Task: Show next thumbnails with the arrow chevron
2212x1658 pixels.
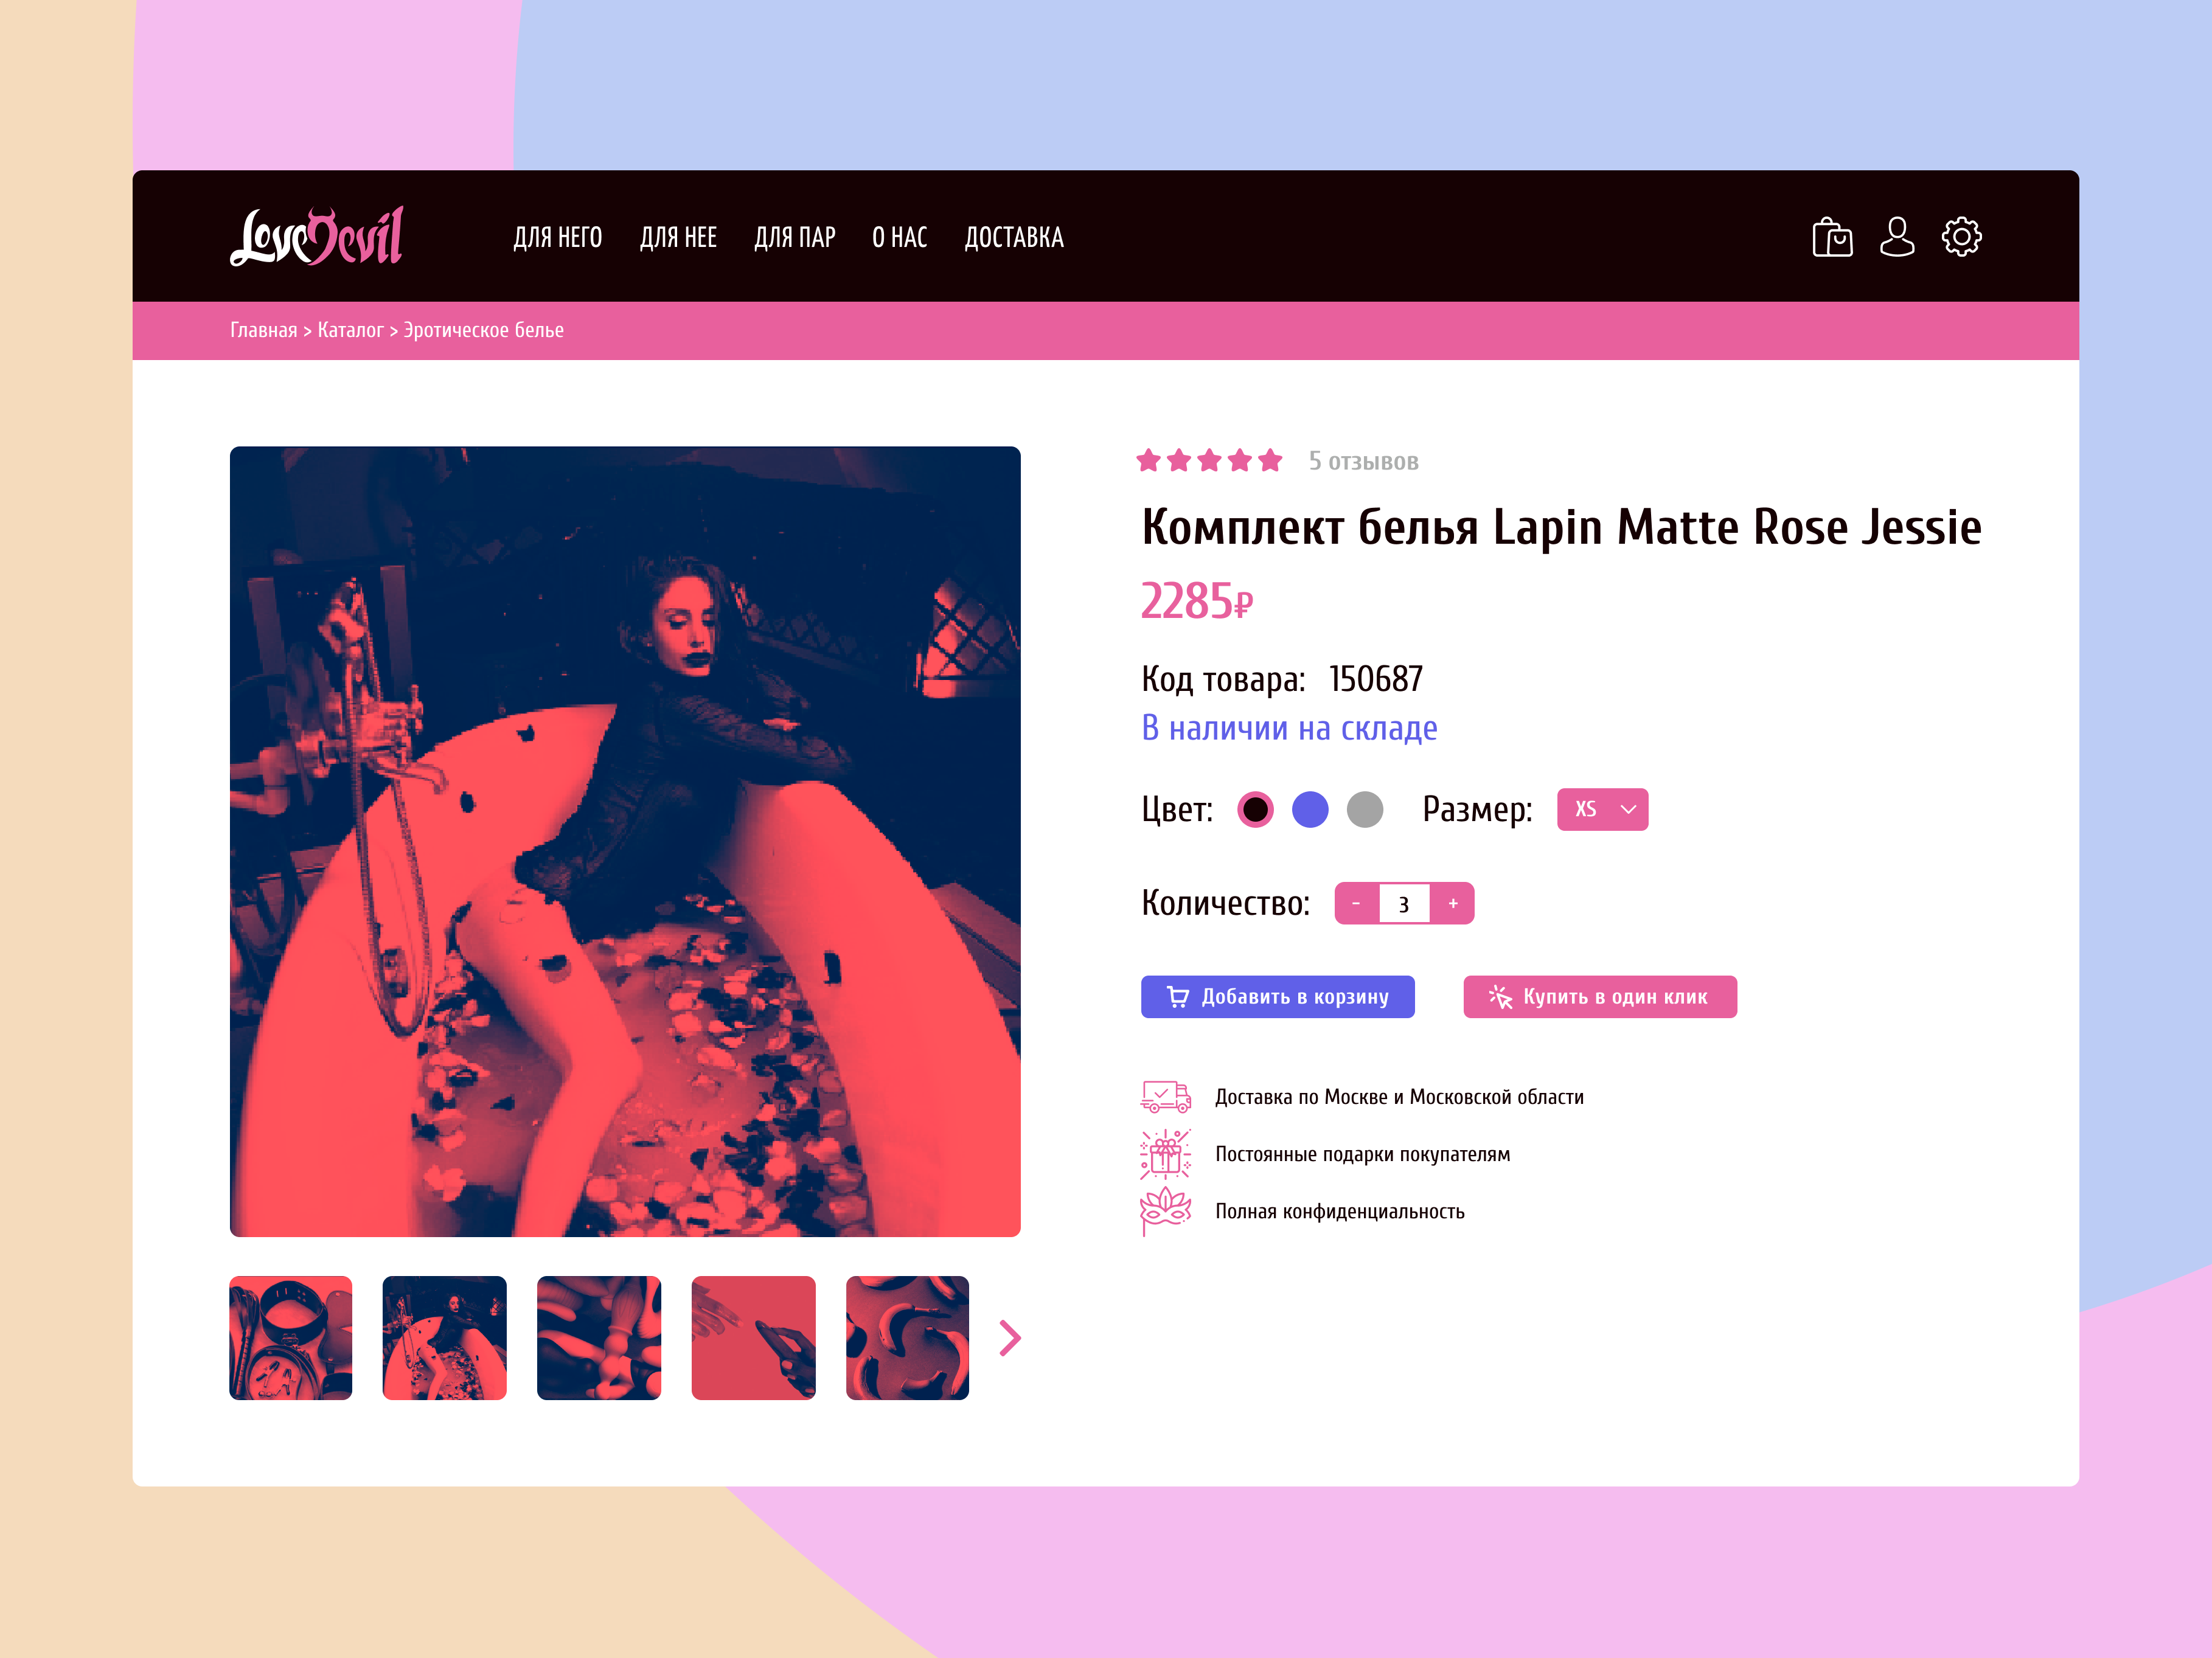Action: click(x=1010, y=1338)
